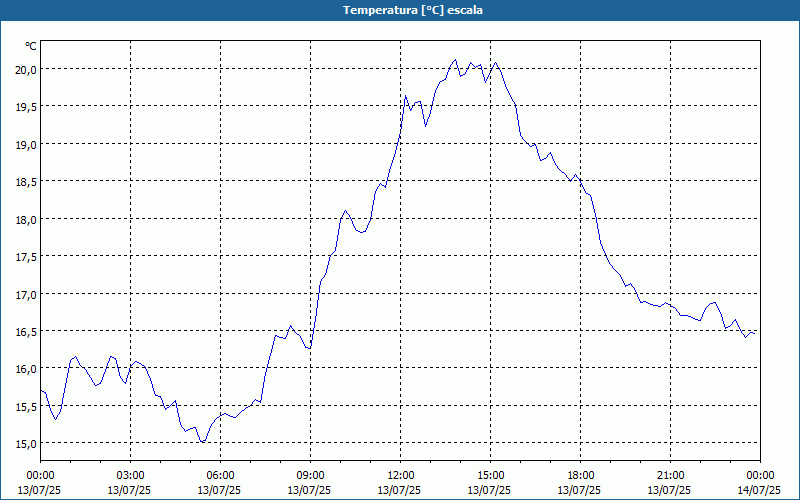Select the 19,0 y-axis label

pyautogui.click(x=26, y=145)
